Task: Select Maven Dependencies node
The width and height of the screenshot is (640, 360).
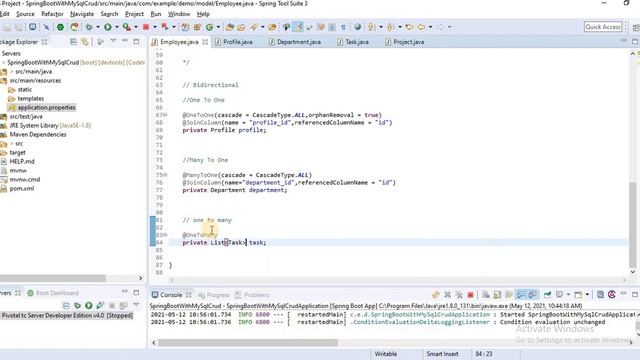Action: click(38, 134)
